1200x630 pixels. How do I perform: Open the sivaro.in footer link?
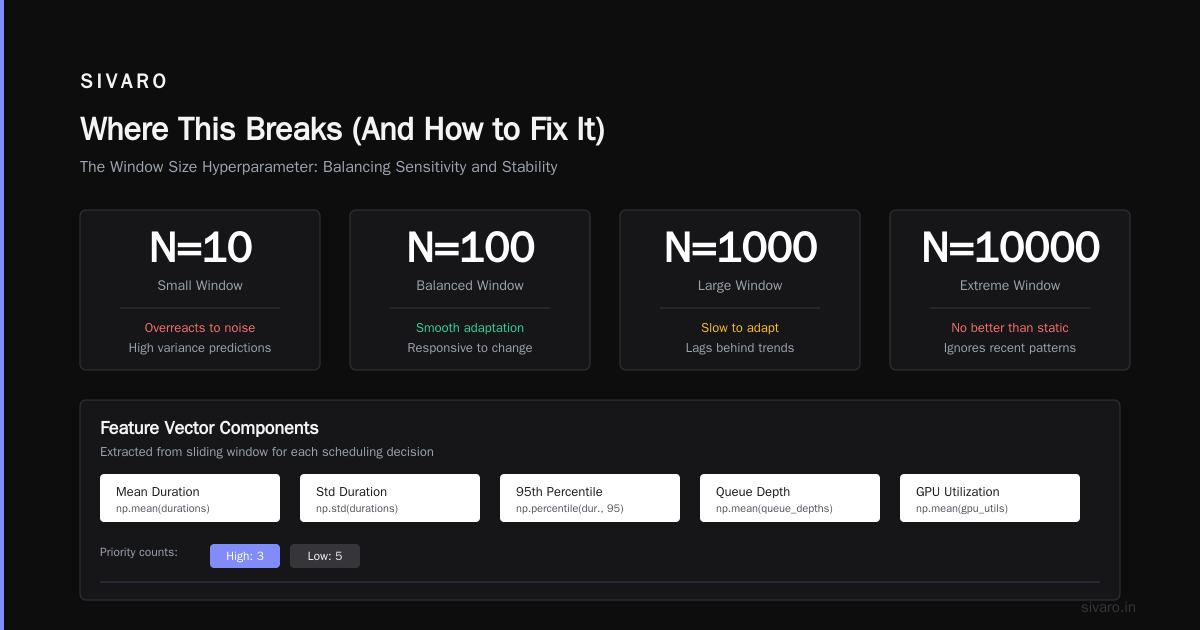1109,607
